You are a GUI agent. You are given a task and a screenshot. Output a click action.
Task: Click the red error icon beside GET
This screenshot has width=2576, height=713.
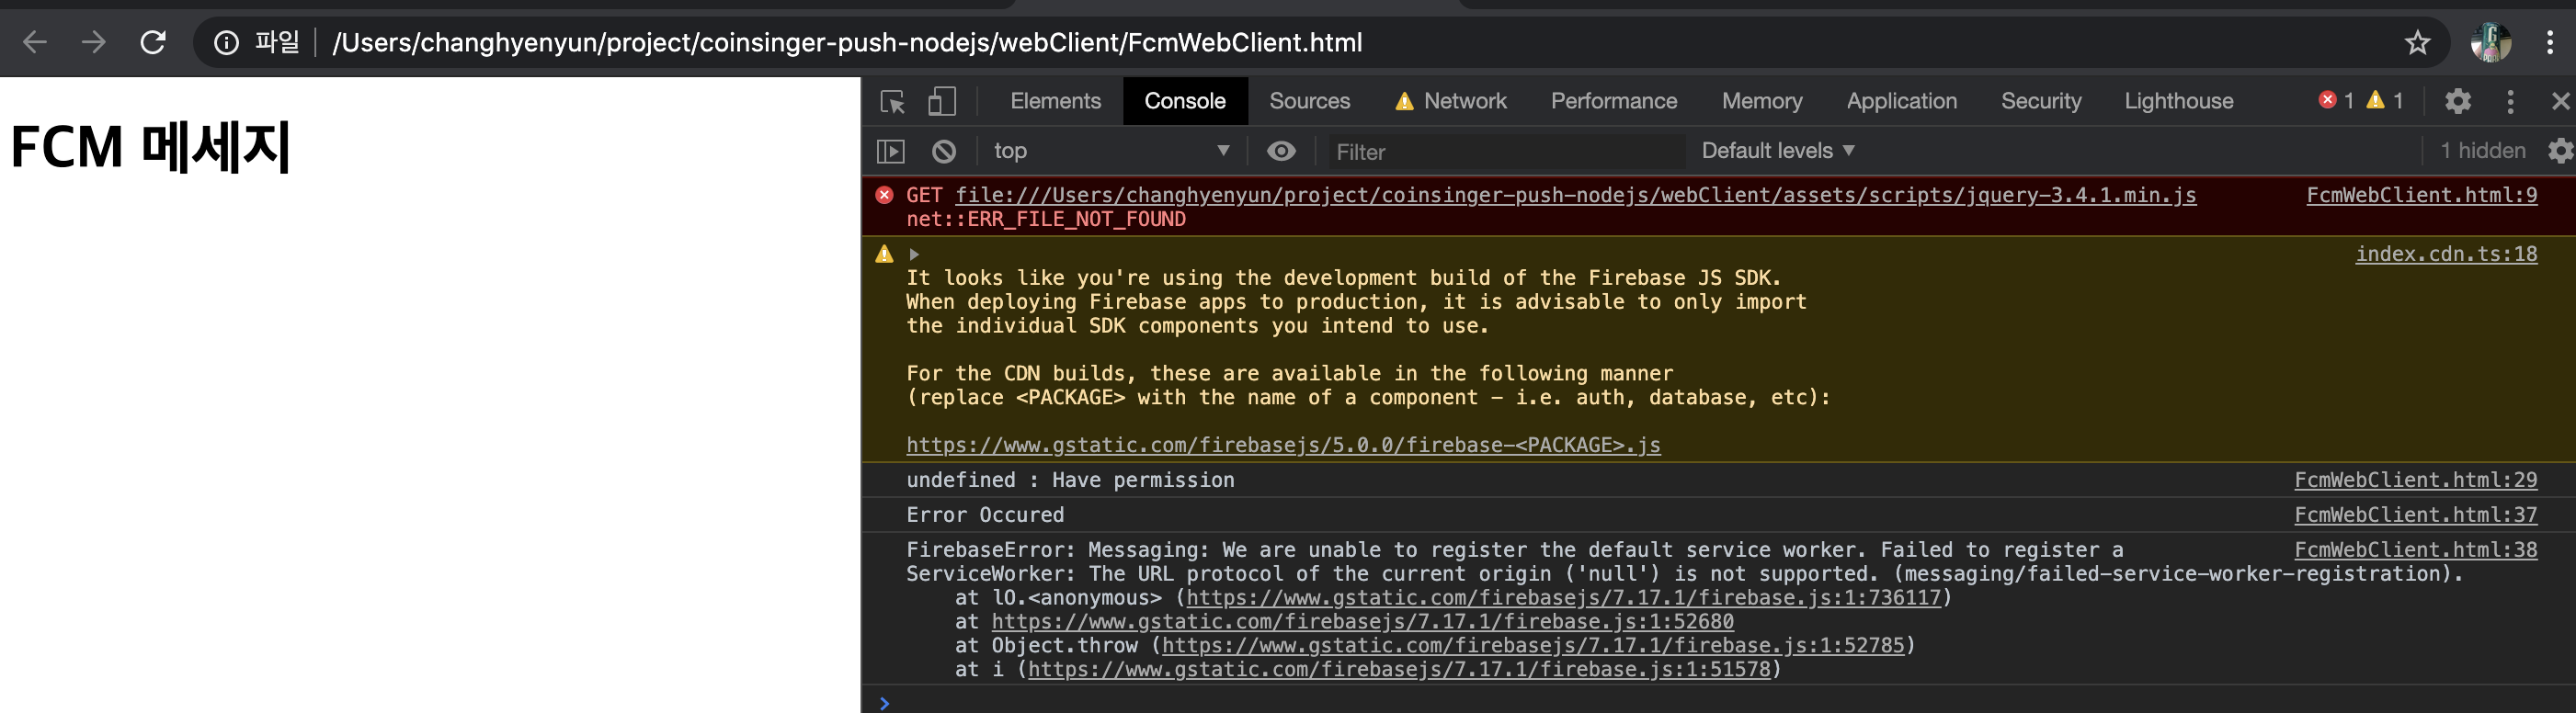[x=884, y=195]
